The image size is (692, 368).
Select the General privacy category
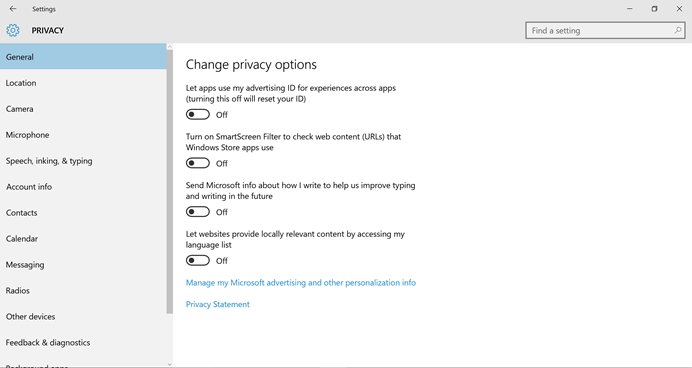point(83,57)
